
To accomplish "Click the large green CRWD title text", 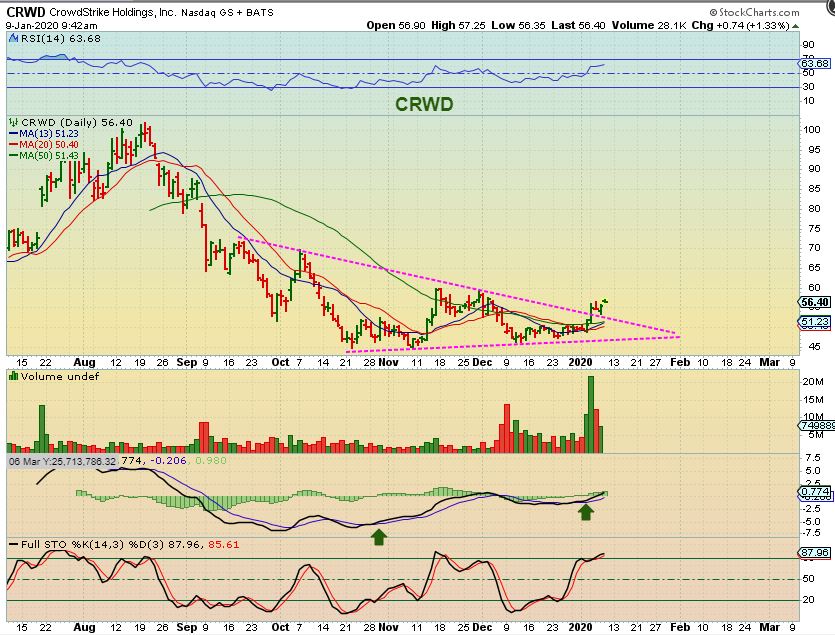I will (424, 104).
